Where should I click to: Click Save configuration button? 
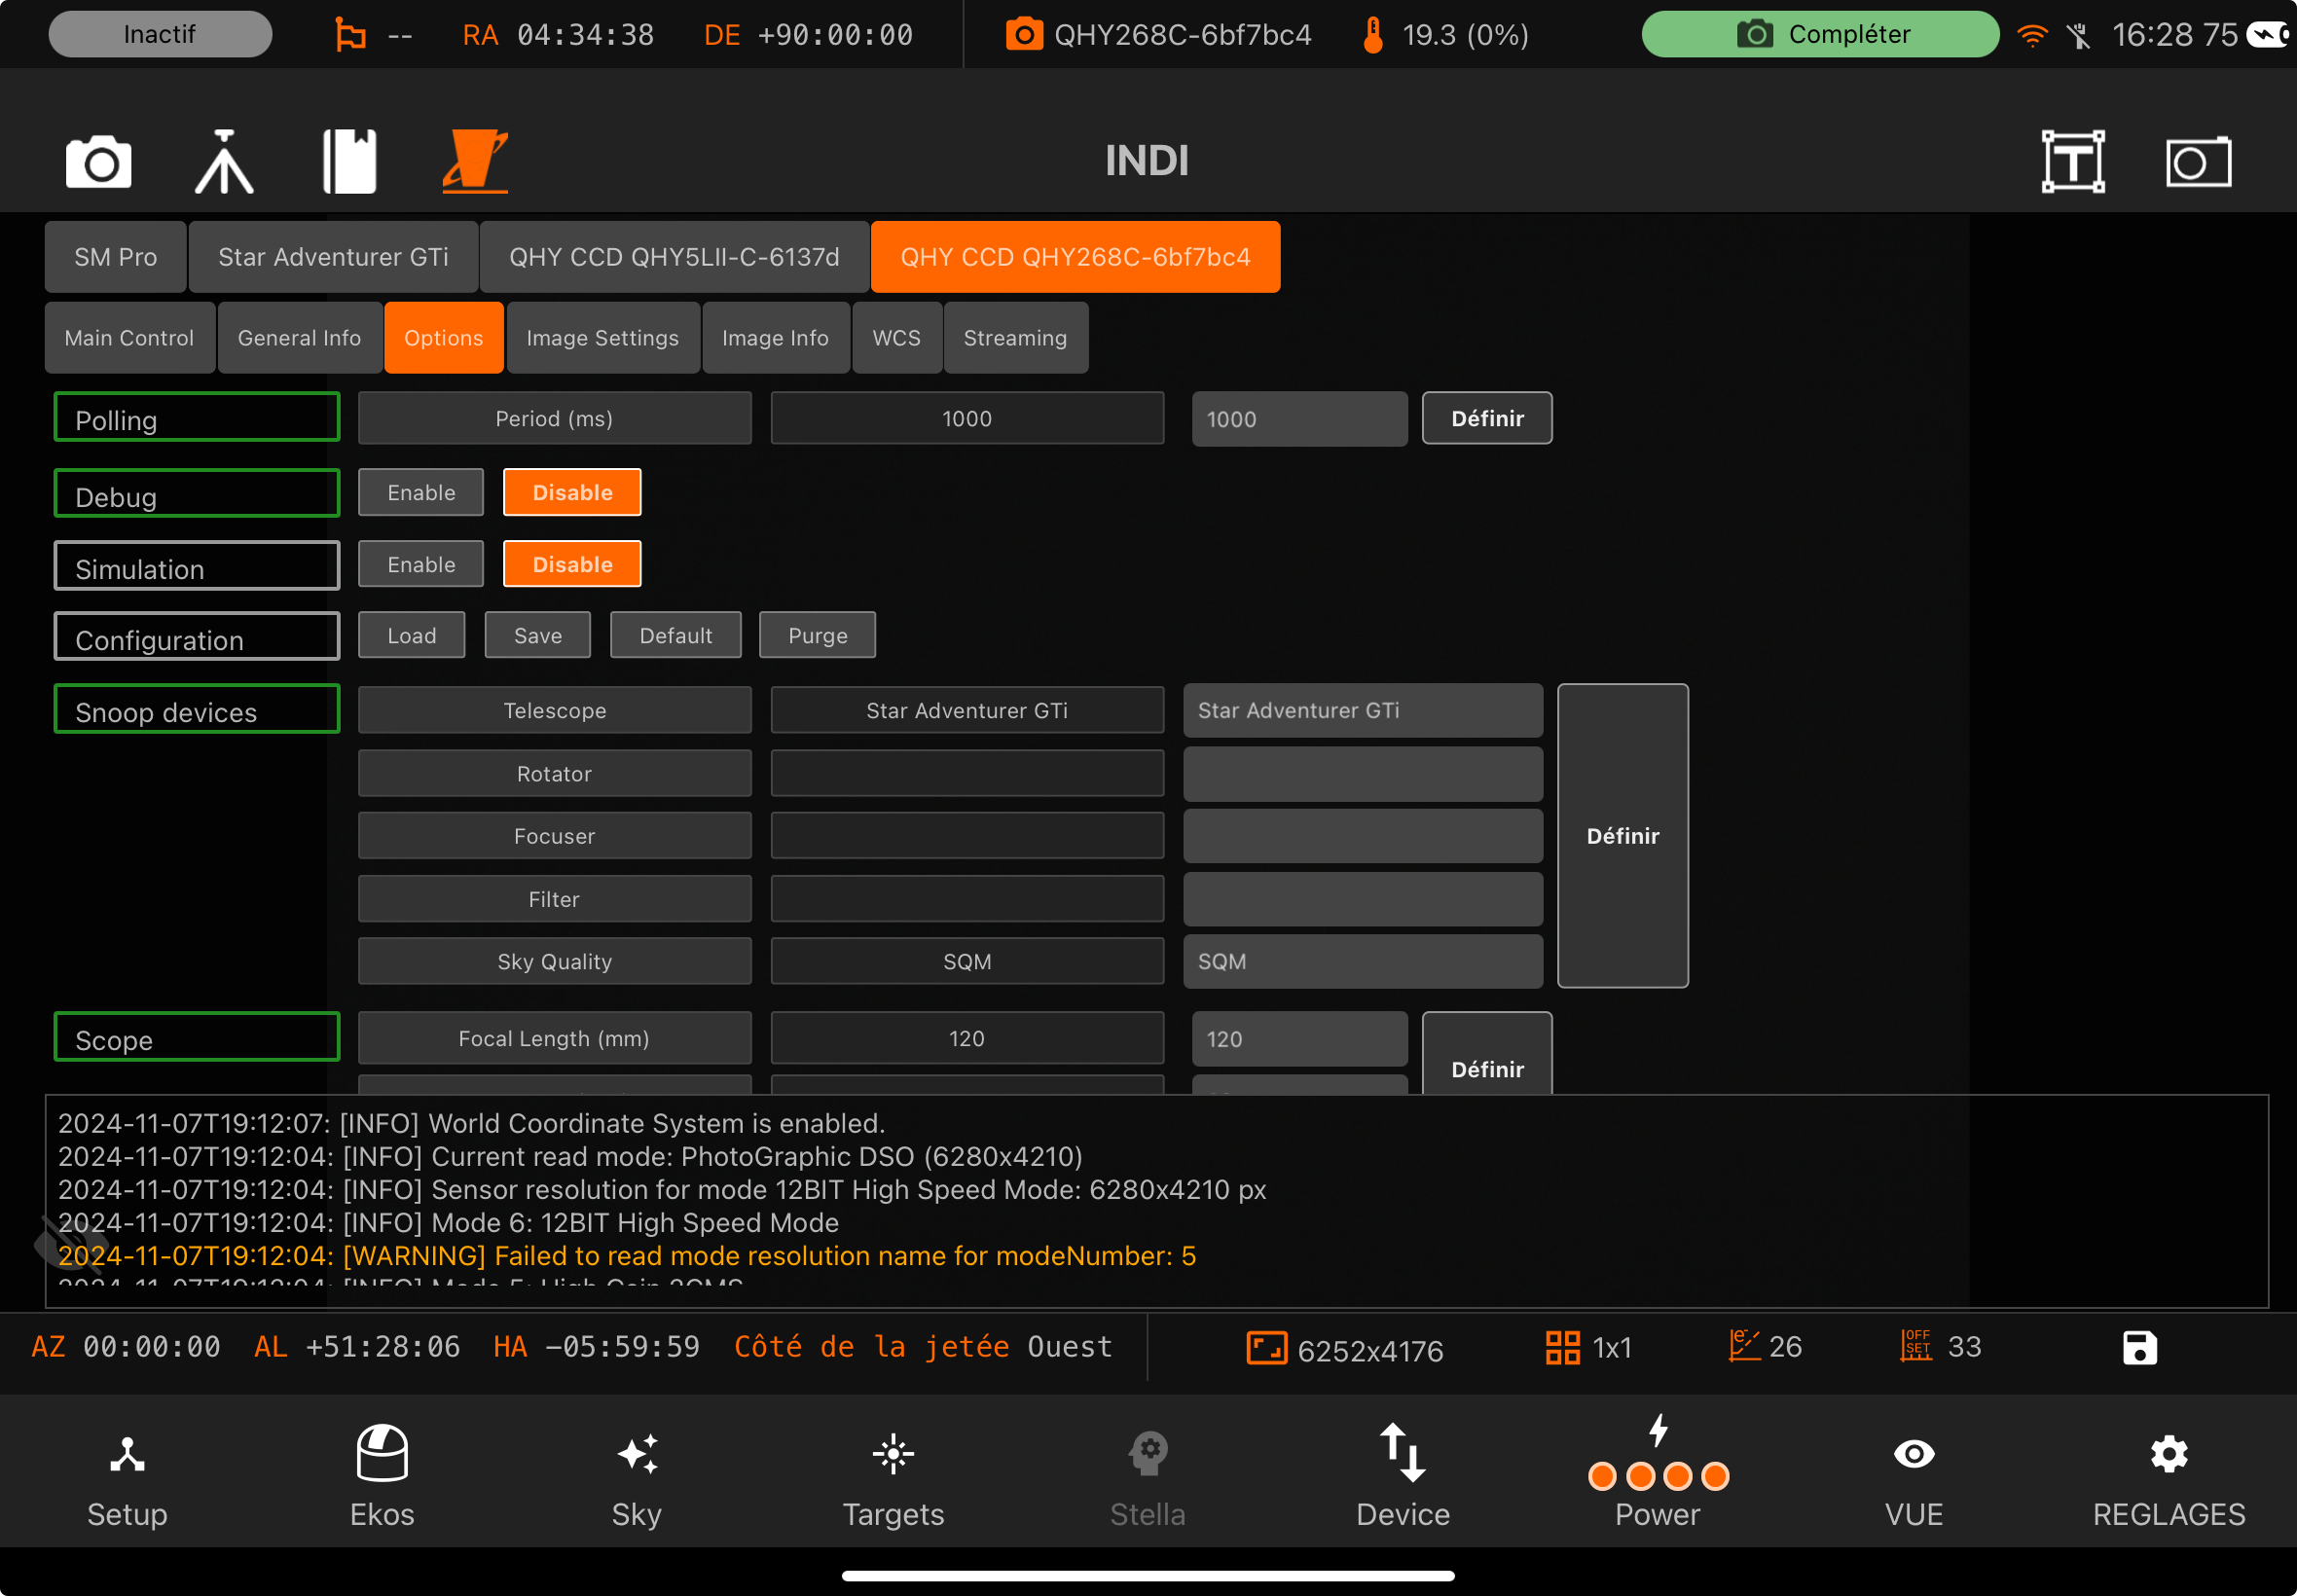(x=537, y=635)
